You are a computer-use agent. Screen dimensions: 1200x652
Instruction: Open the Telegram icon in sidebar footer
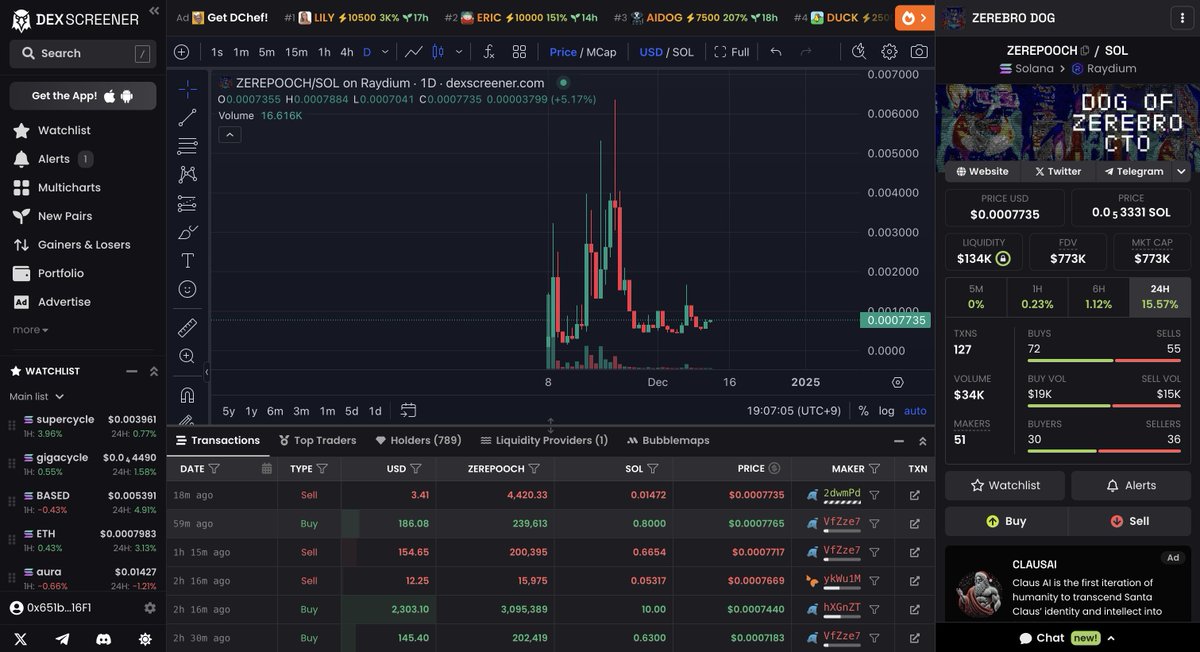coord(62,639)
